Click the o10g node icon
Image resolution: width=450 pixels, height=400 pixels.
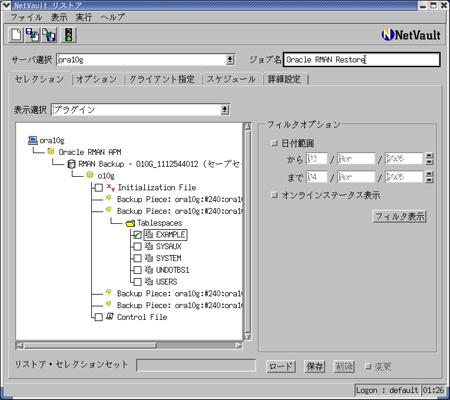[x=89, y=175]
